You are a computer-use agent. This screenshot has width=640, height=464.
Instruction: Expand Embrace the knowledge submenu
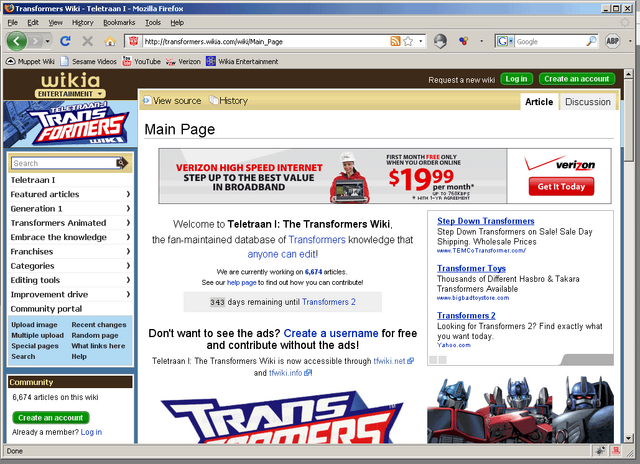128,237
